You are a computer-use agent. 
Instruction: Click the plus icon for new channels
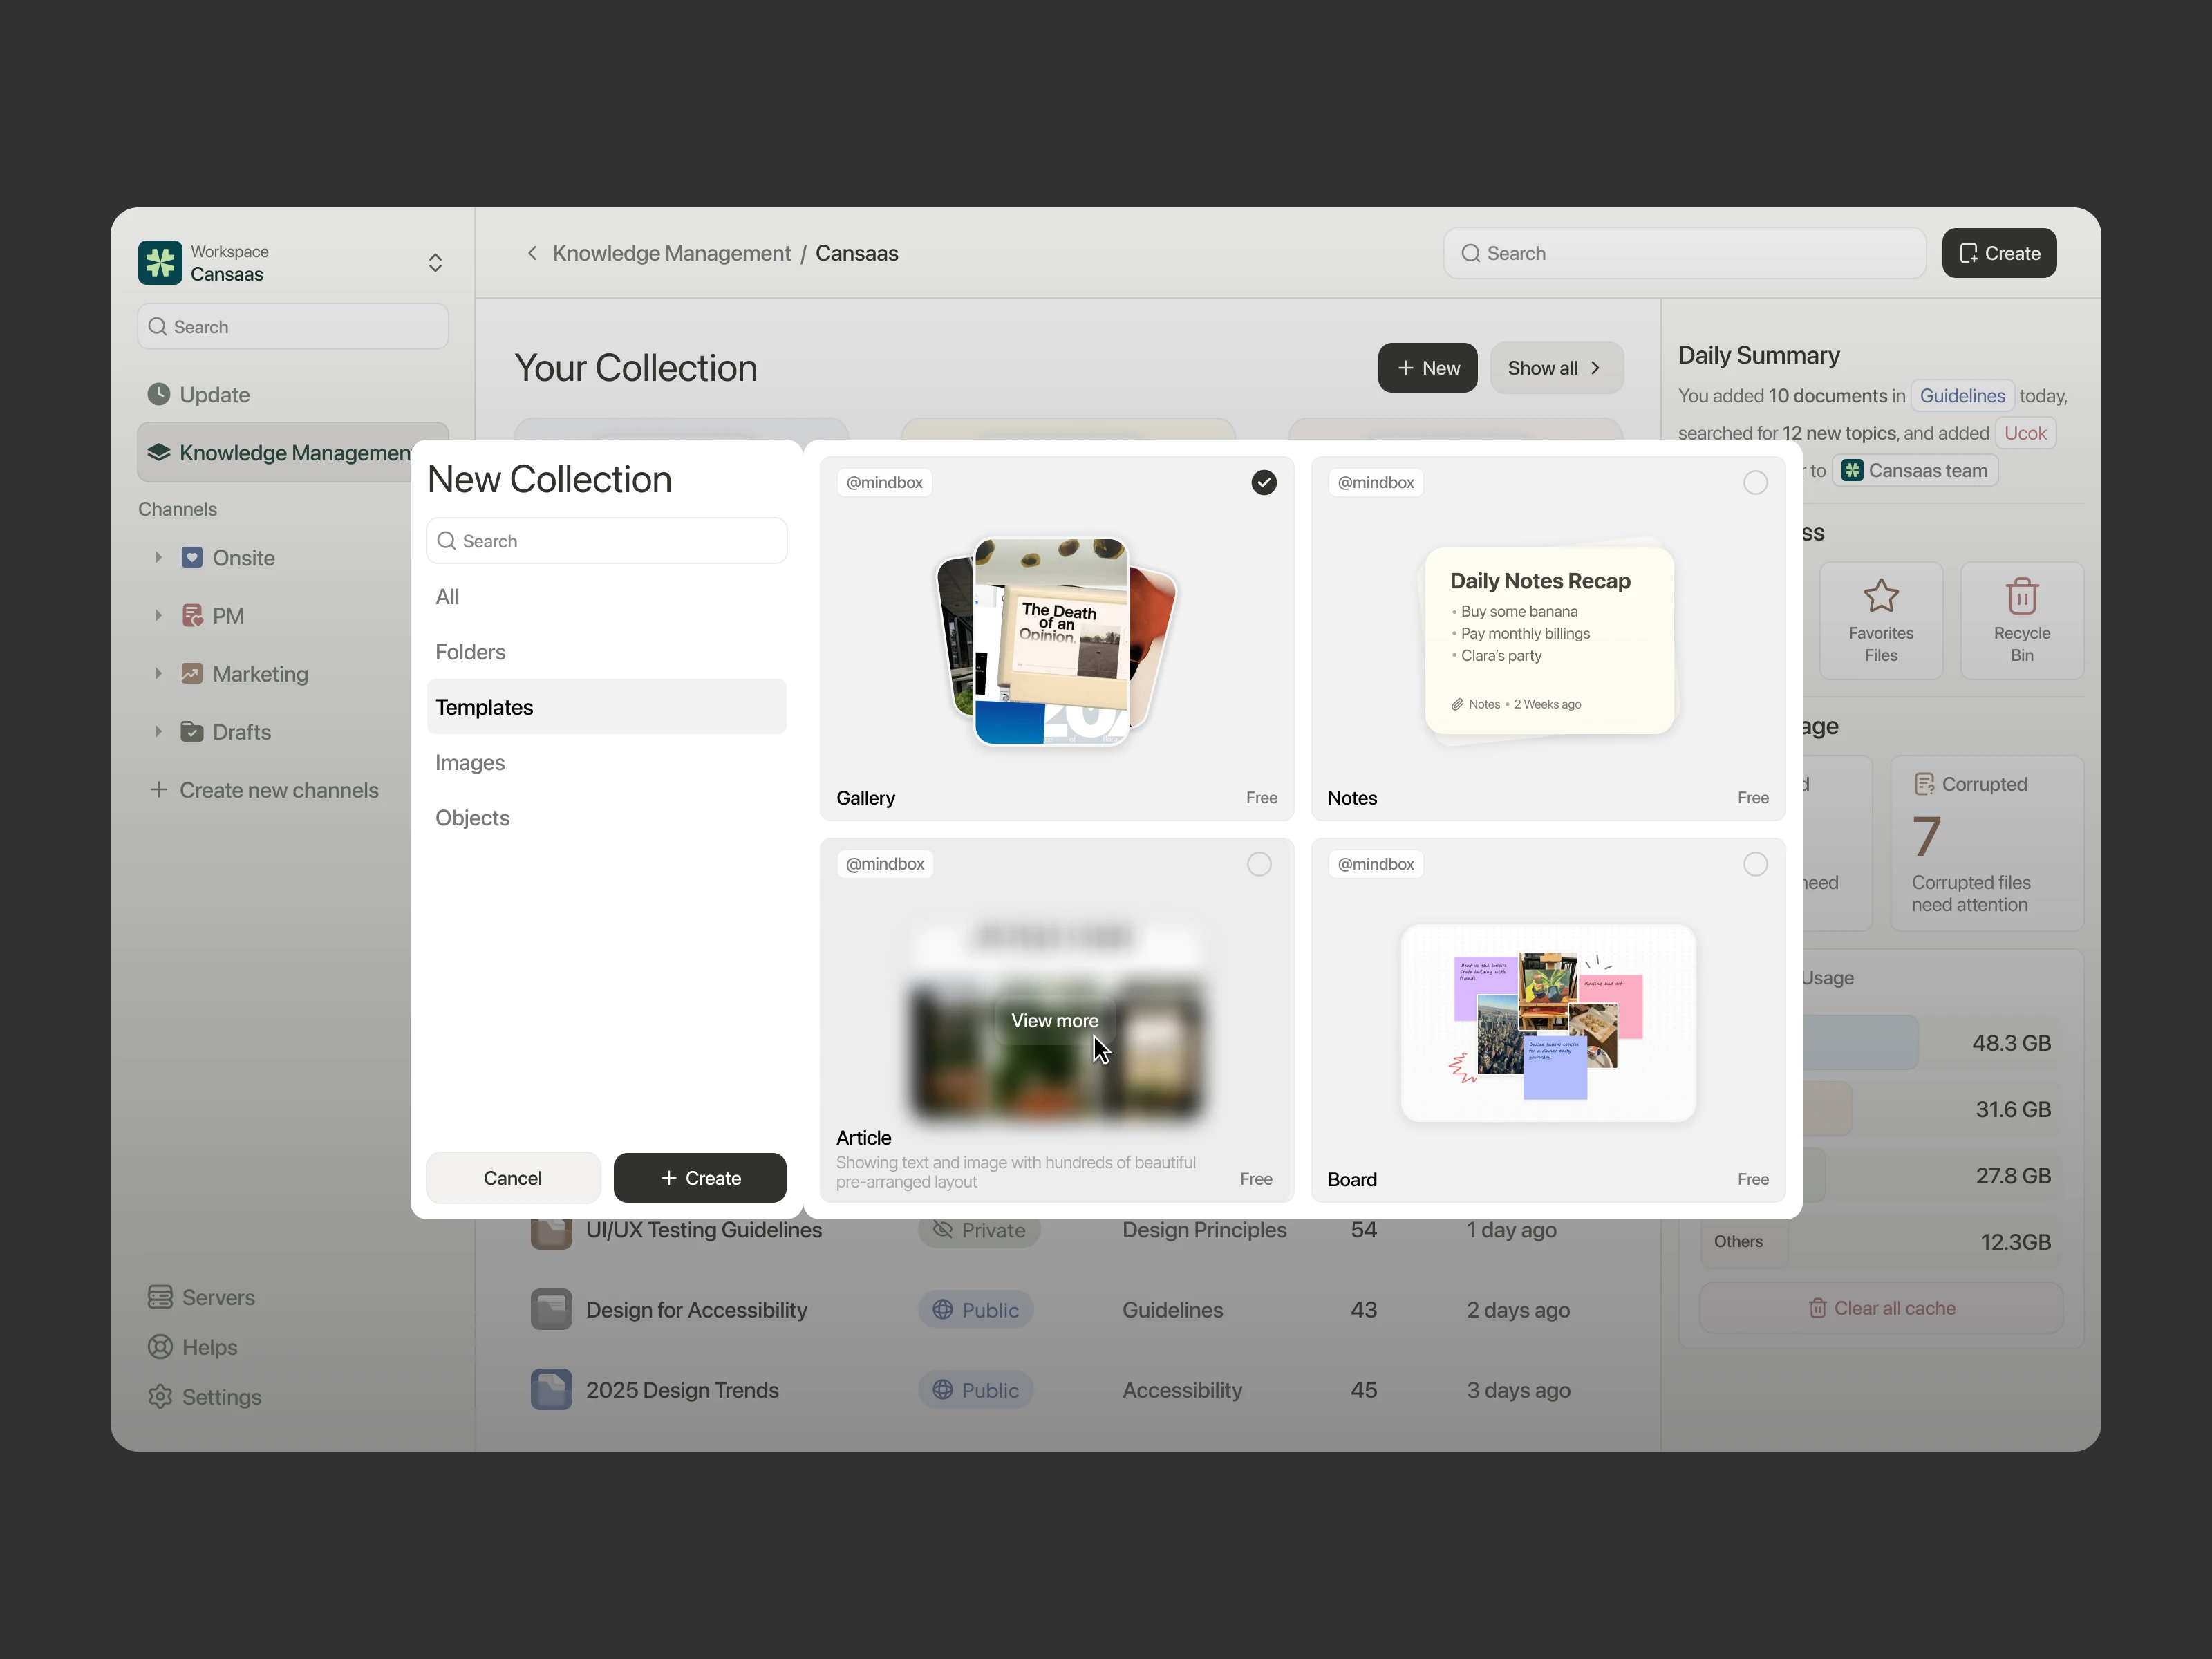point(158,790)
